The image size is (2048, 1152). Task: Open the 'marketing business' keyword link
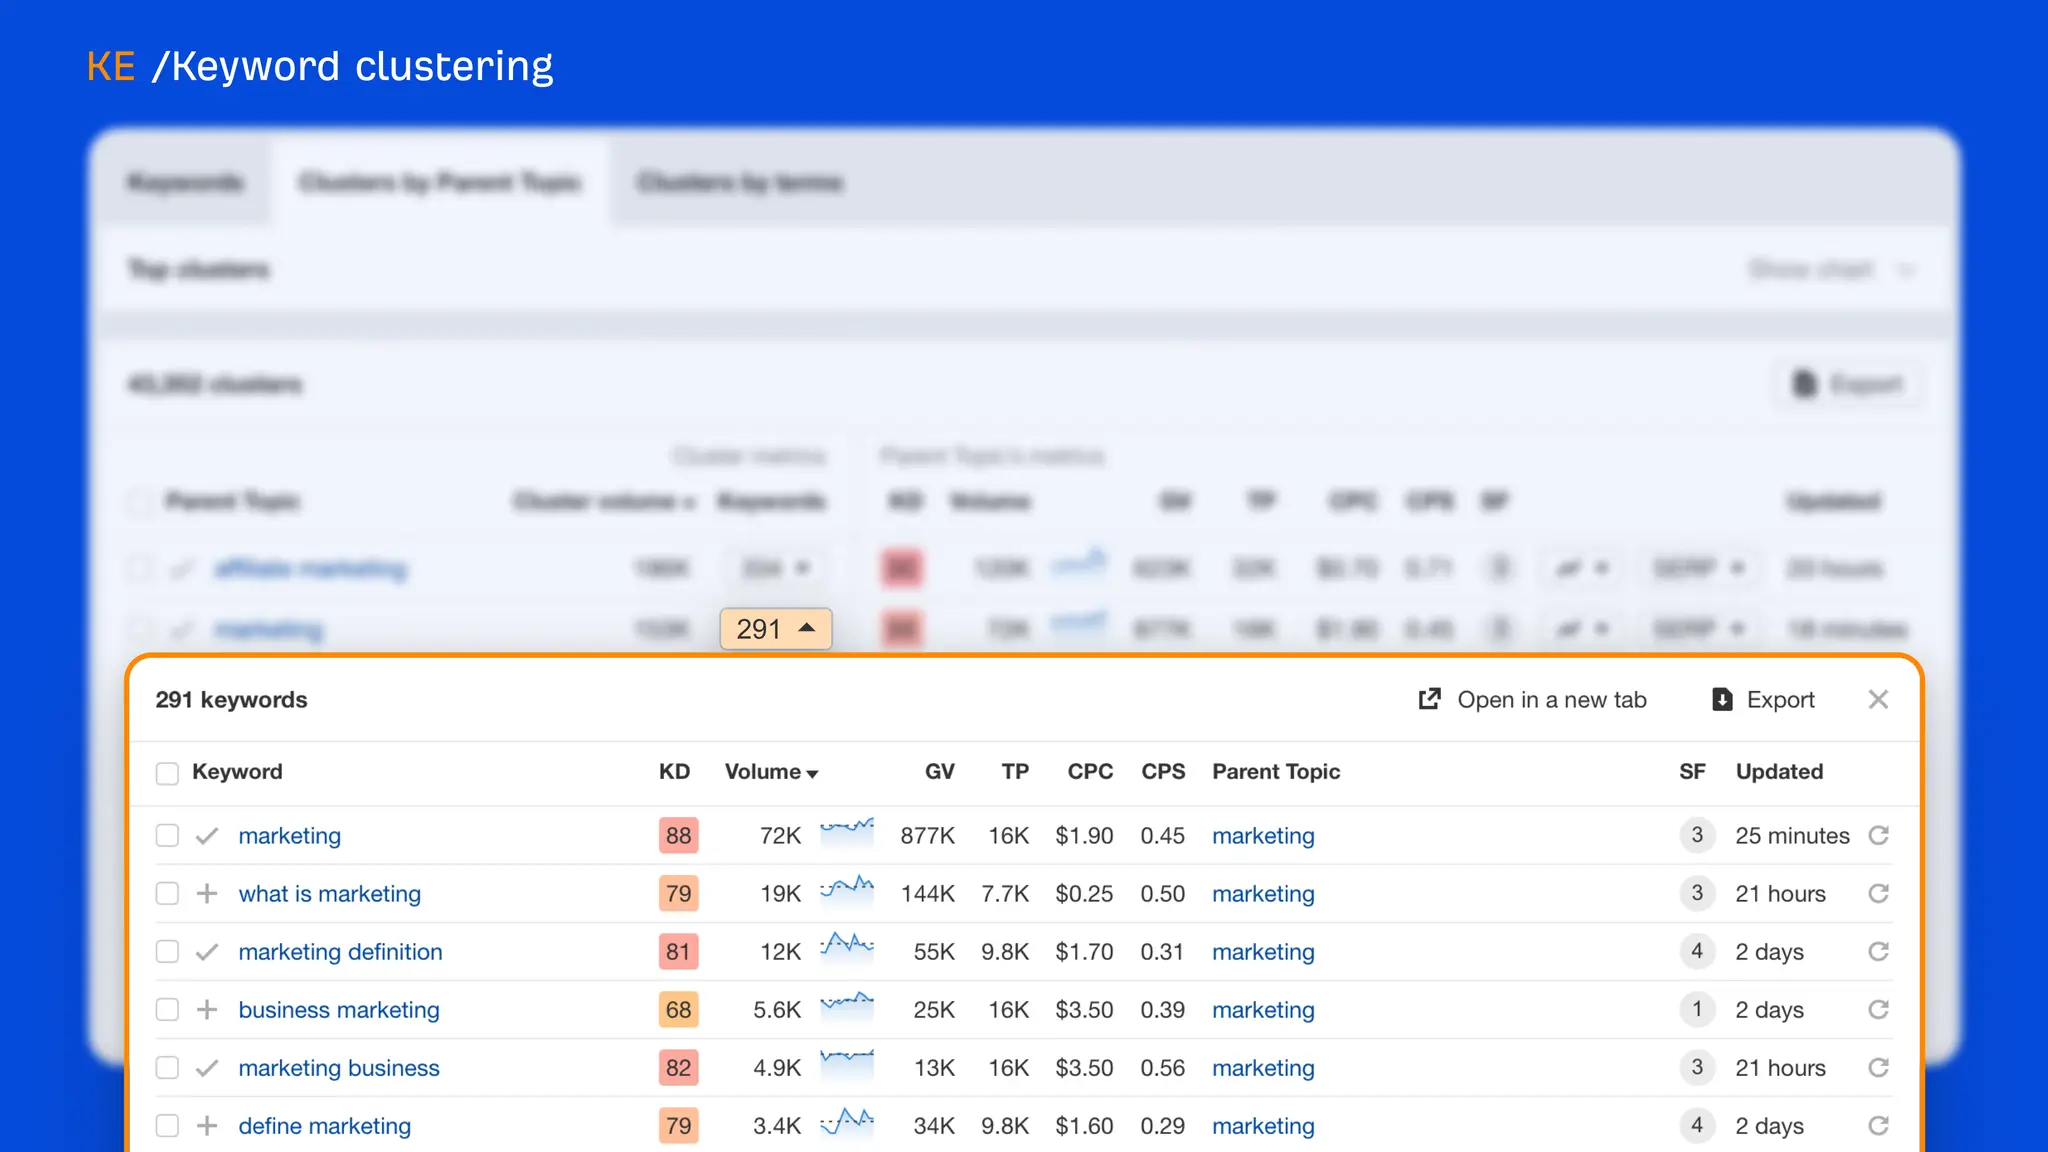(x=339, y=1068)
